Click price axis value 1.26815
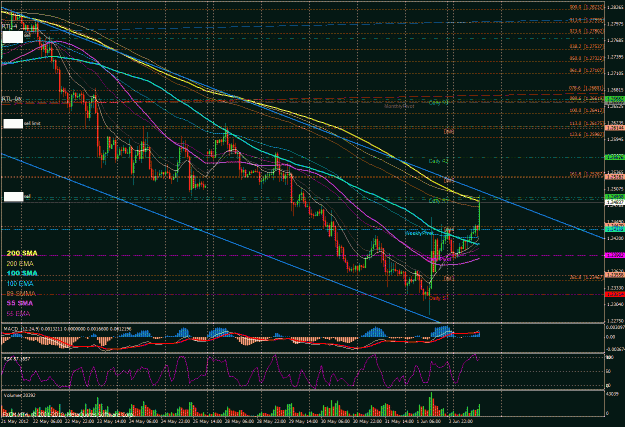Screen dimensions: 625x427 click(x=615, y=90)
